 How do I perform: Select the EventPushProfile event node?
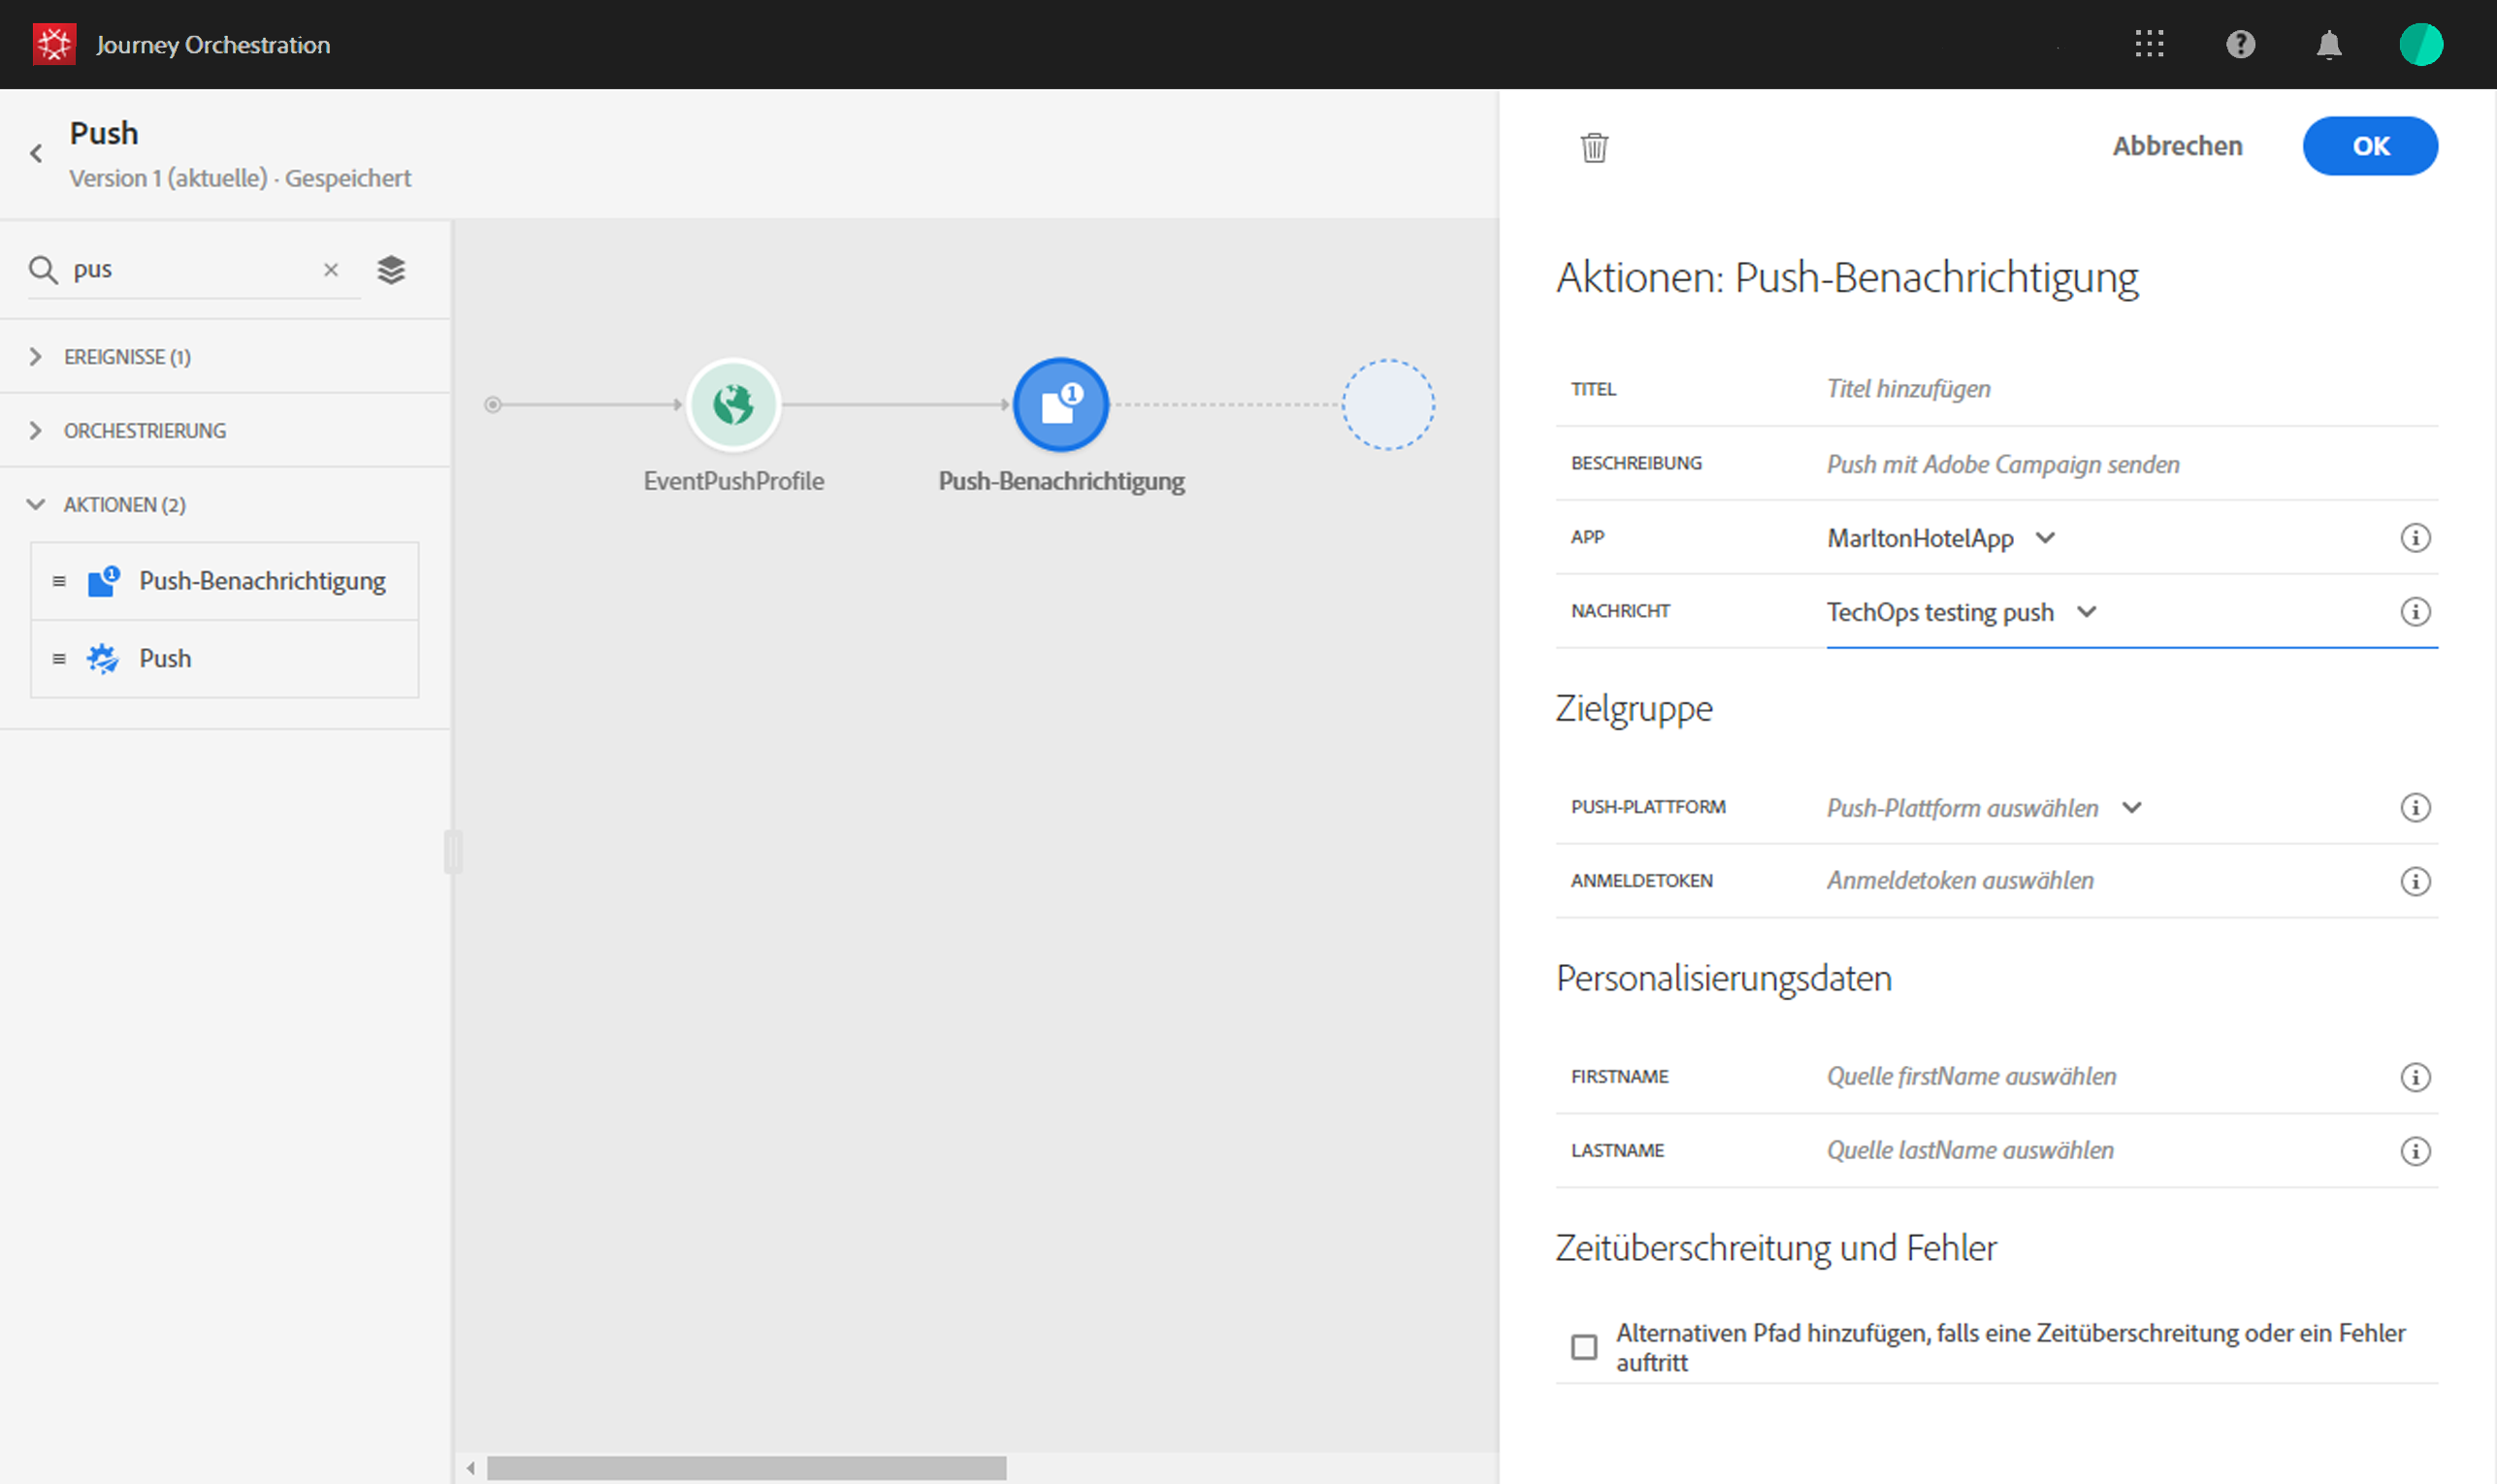click(733, 405)
